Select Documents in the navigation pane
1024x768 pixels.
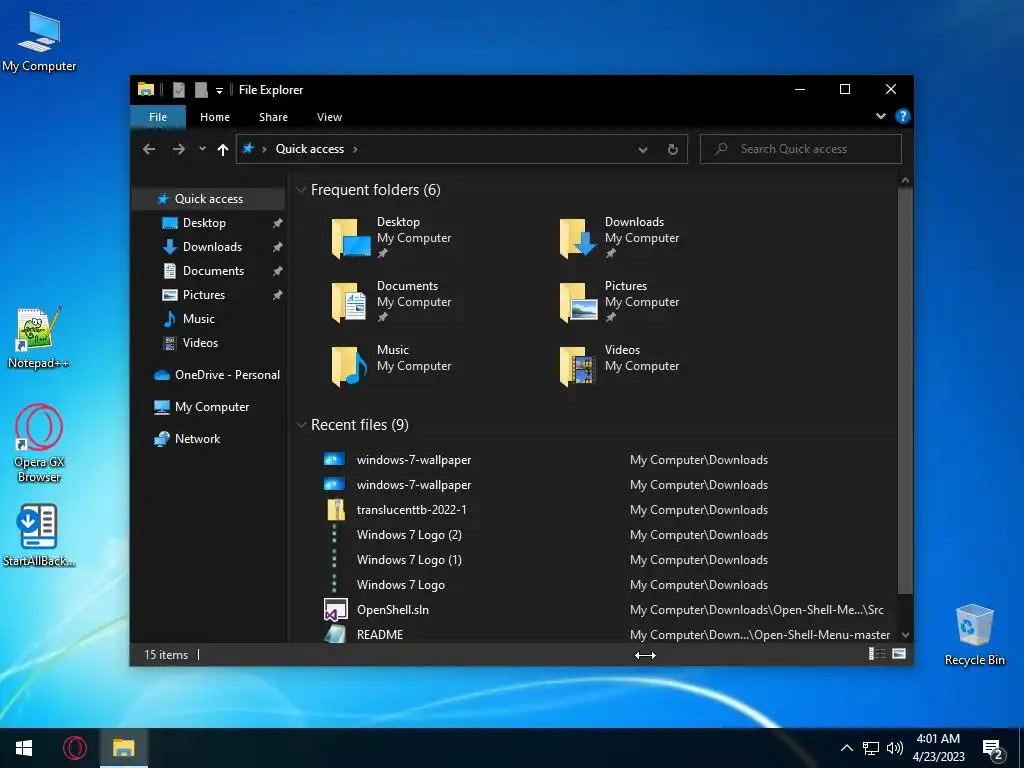[x=213, y=271]
